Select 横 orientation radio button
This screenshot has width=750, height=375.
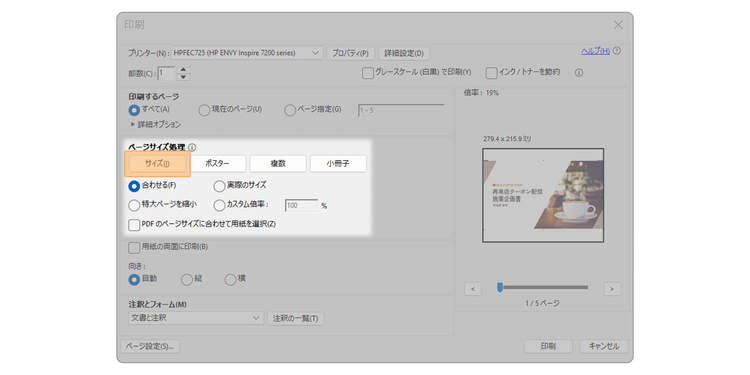[x=231, y=279]
